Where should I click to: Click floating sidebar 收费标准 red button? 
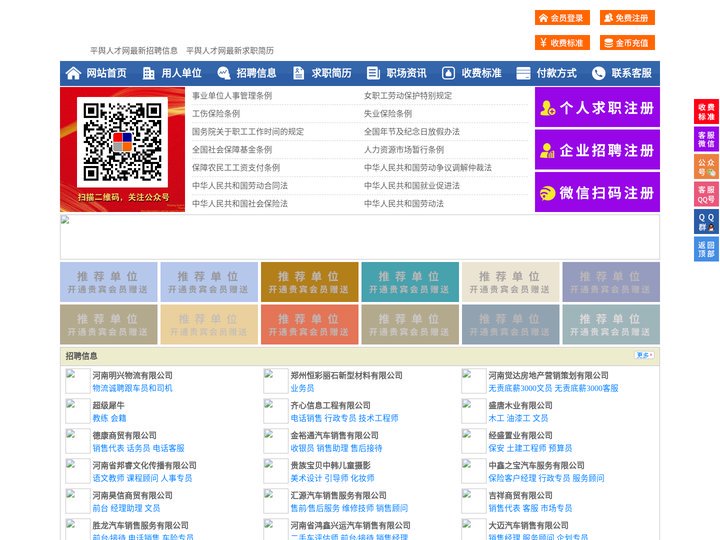pos(706,112)
